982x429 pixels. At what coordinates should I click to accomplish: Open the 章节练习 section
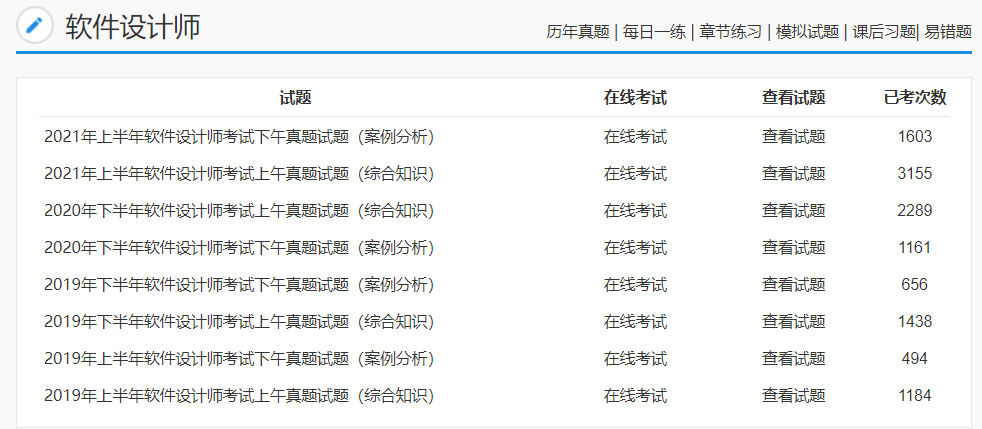[x=730, y=31]
